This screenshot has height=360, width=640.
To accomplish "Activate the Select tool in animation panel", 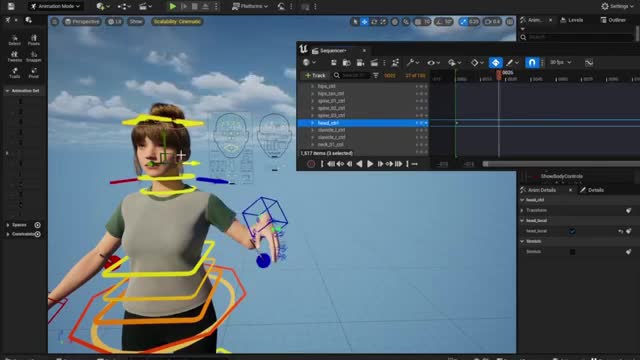I will (15, 40).
